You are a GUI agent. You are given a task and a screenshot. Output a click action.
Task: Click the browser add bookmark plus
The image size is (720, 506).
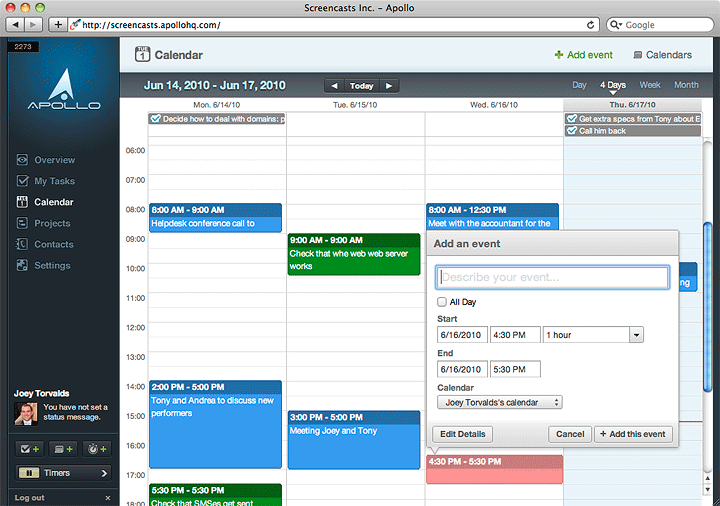click(x=58, y=24)
